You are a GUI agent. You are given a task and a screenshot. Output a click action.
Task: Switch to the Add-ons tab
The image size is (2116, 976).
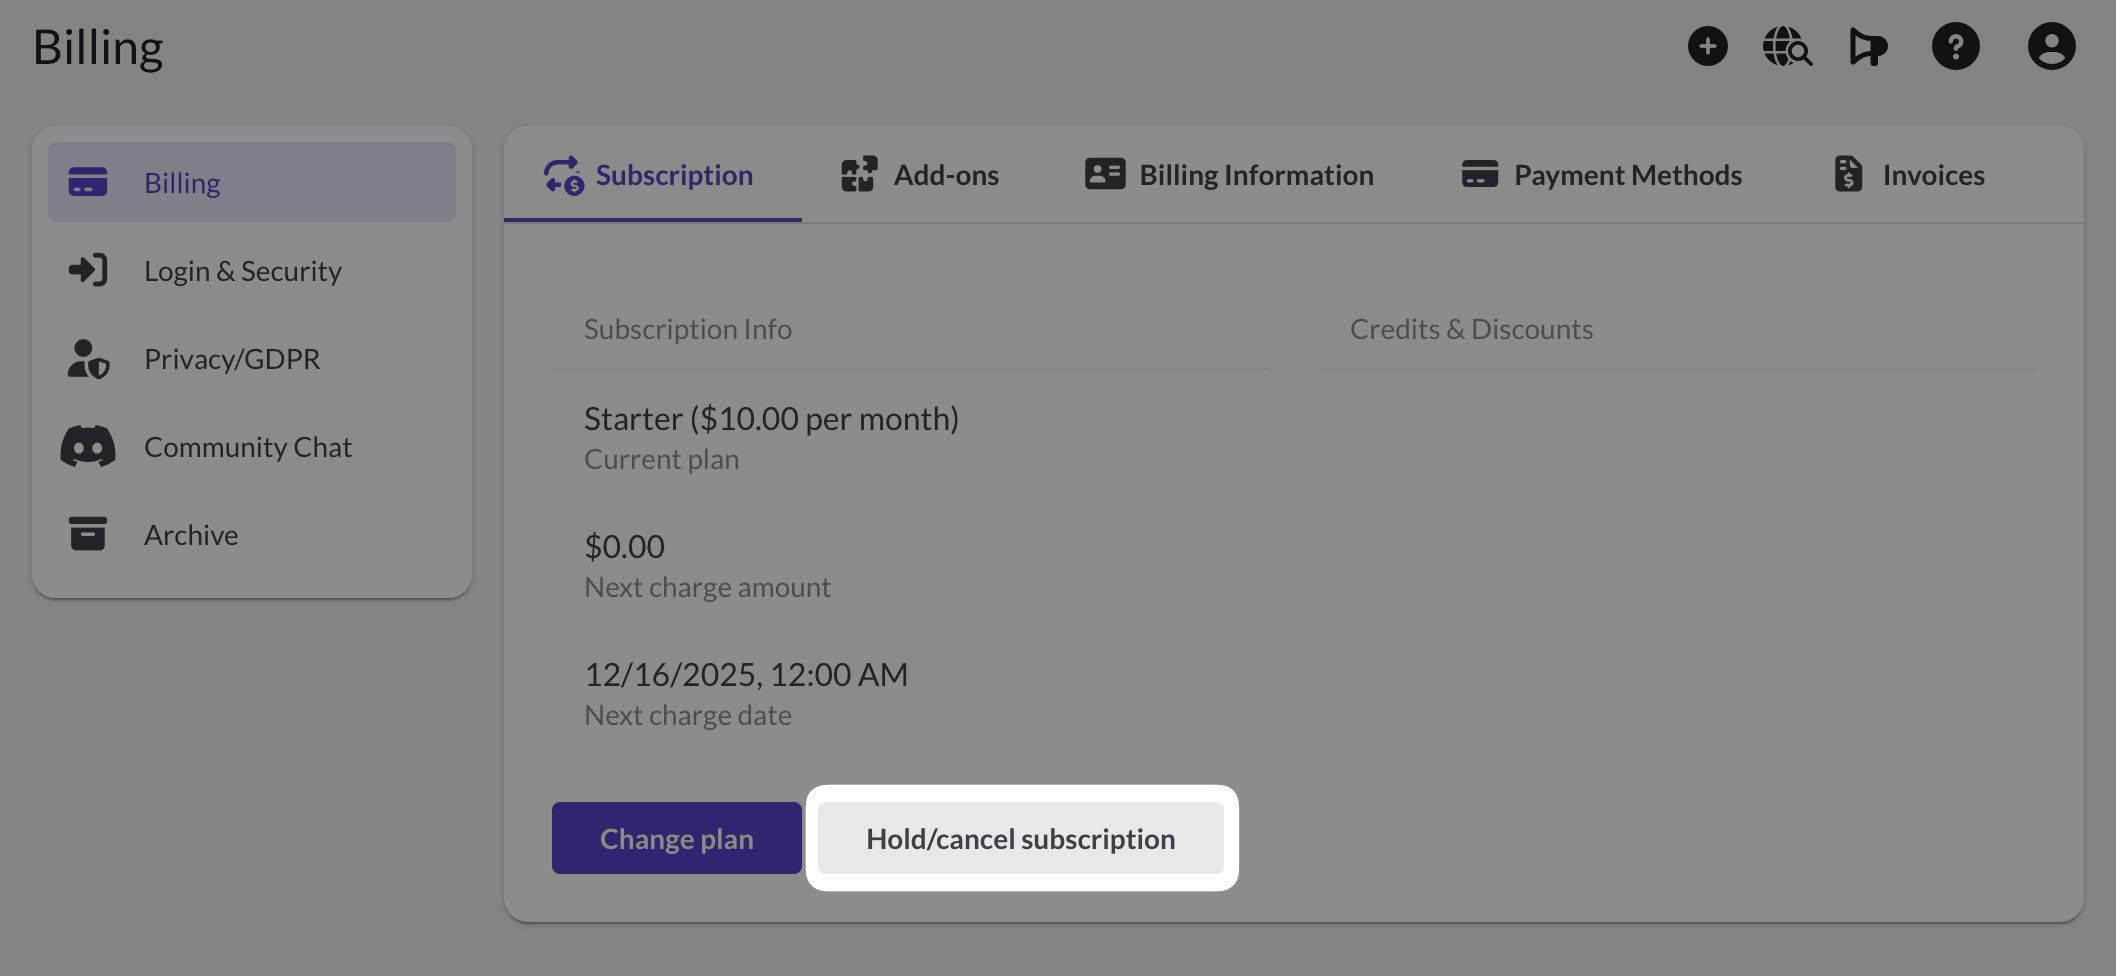click(920, 175)
